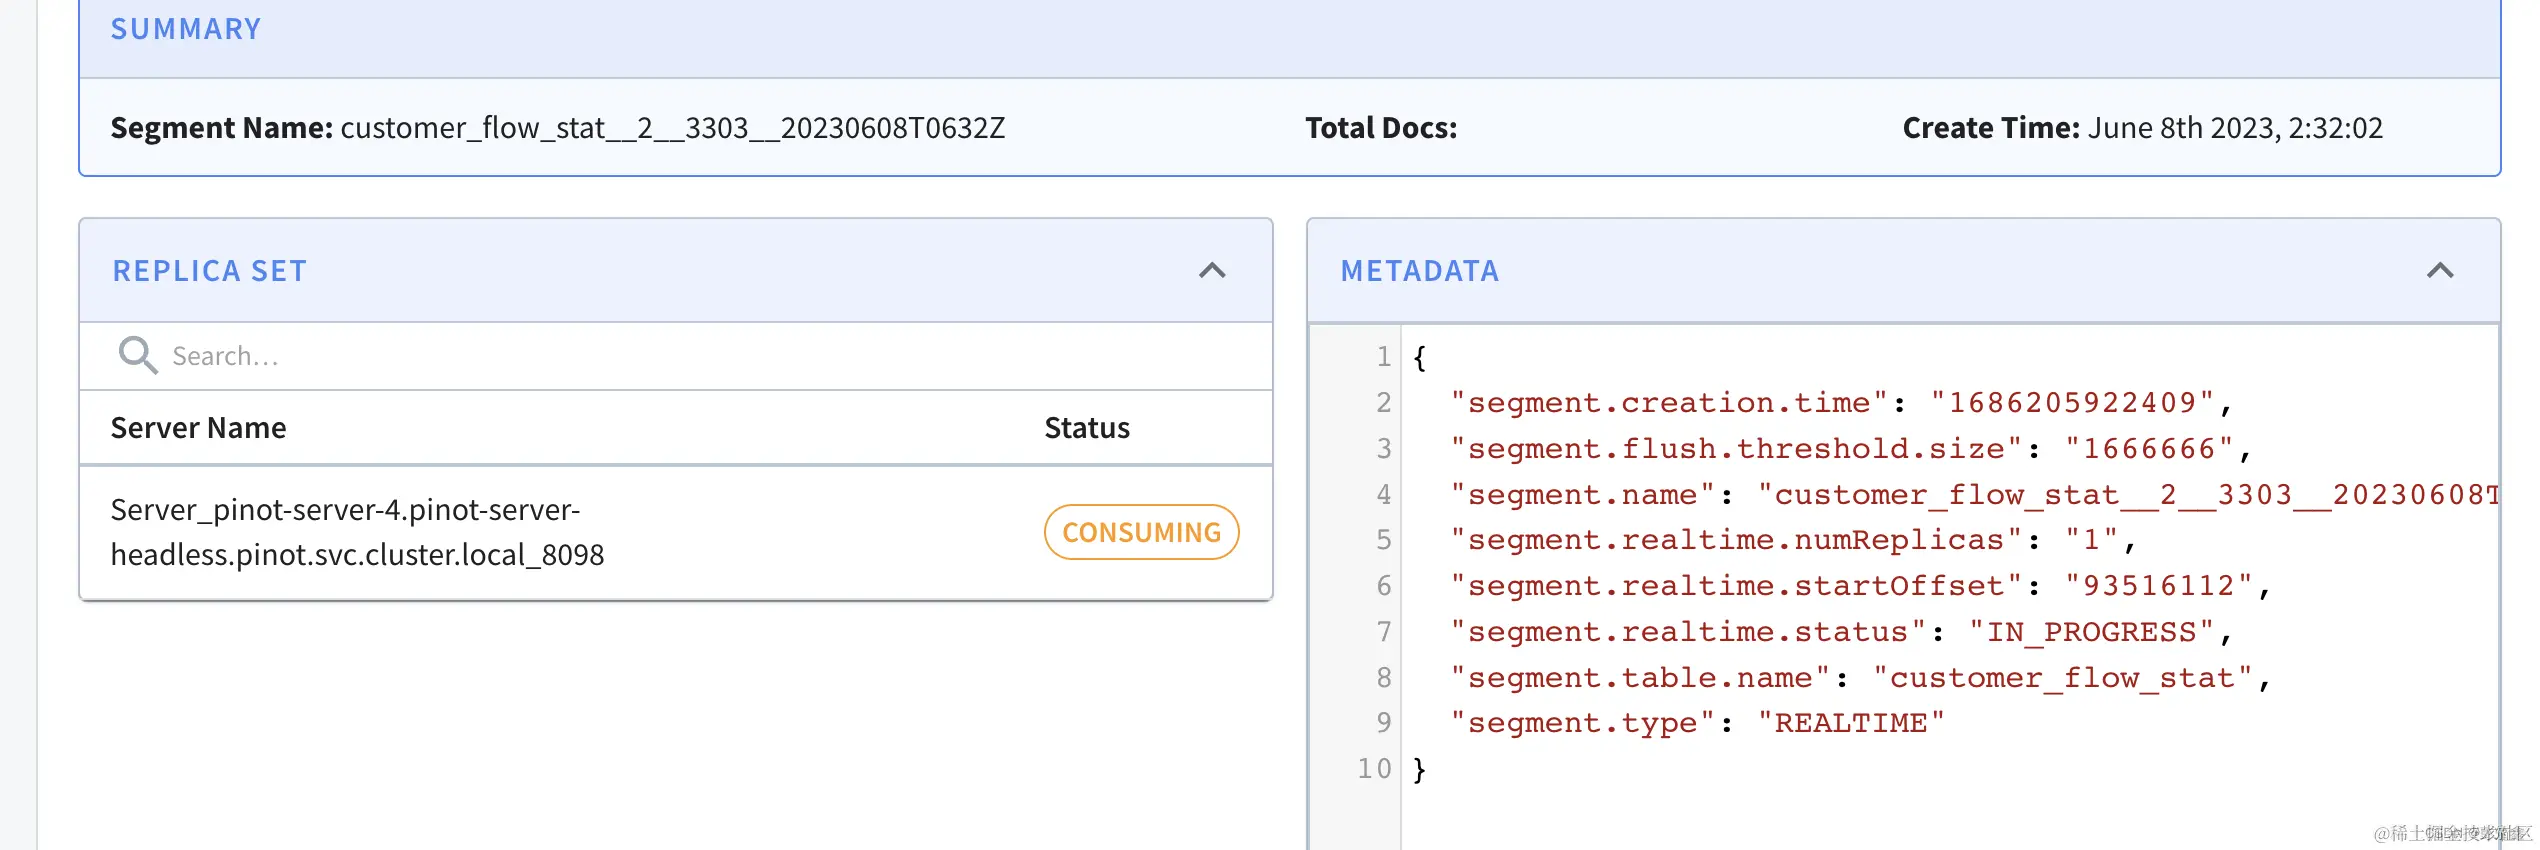The image size is (2540, 850).
Task: Collapse the Replica Set panel chevron
Action: (1212, 271)
